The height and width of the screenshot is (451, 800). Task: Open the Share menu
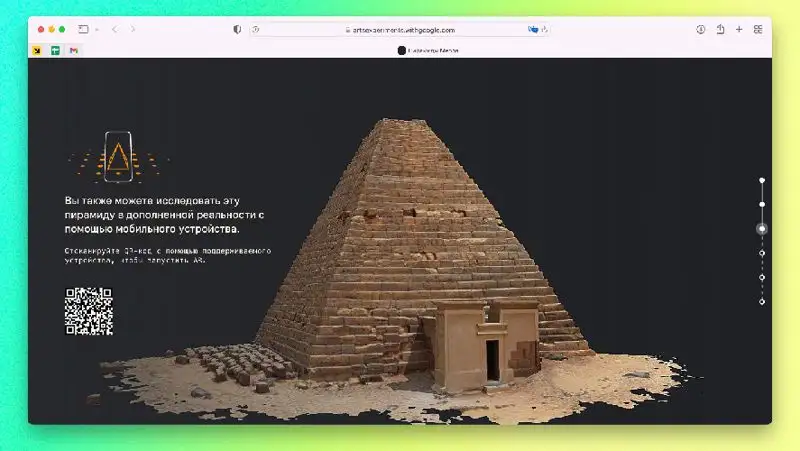pos(720,30)
